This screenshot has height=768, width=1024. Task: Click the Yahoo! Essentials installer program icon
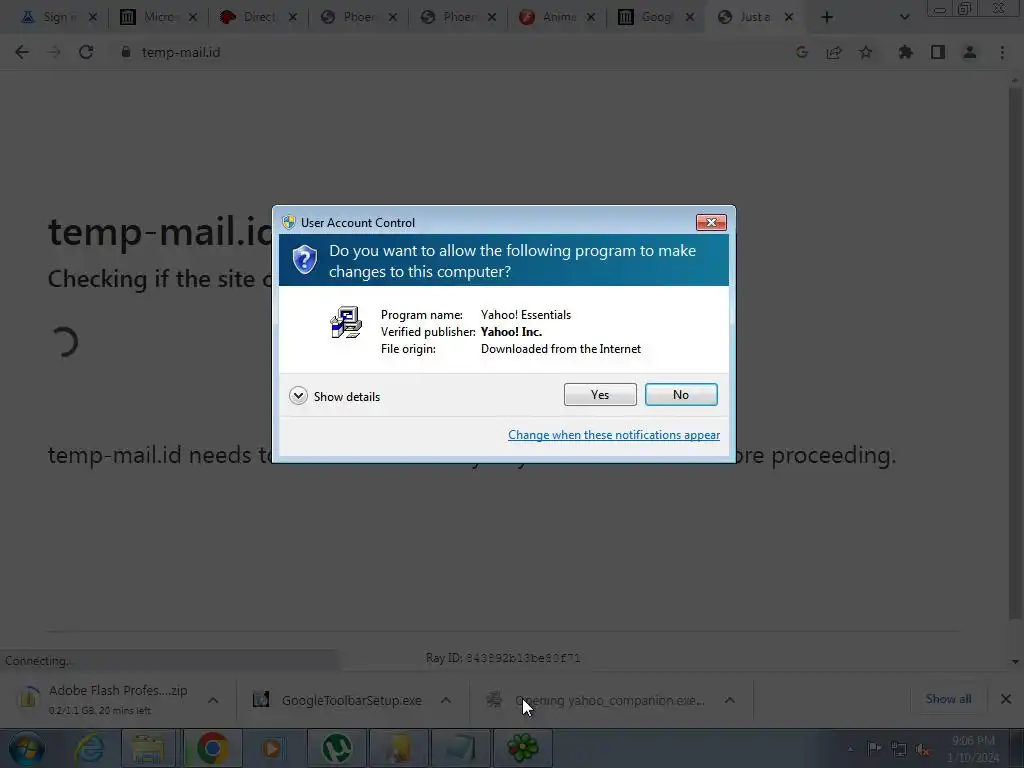click(346, 322)
